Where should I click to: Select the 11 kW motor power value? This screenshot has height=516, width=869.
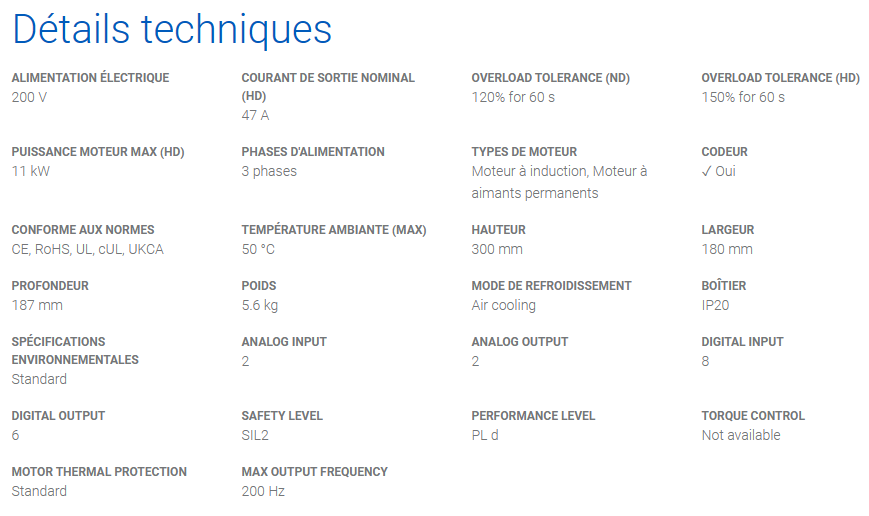(31, 171)
